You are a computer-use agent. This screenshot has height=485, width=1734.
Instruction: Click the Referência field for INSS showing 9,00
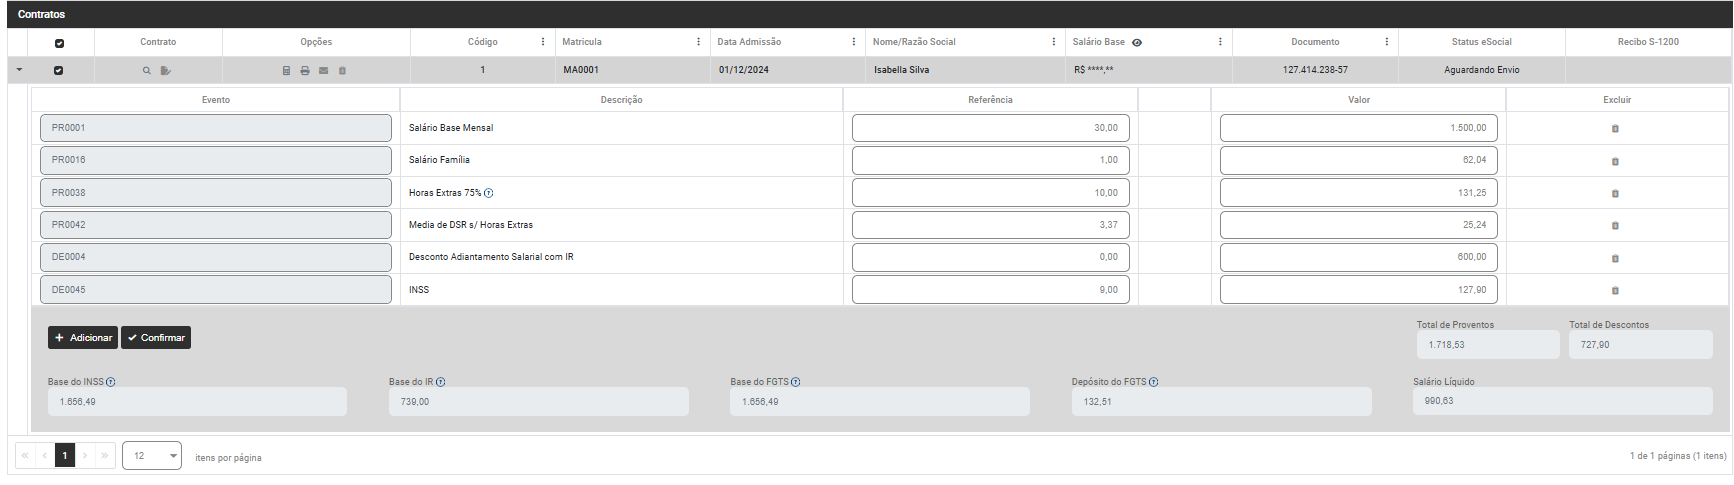click(x=991, y=290)
